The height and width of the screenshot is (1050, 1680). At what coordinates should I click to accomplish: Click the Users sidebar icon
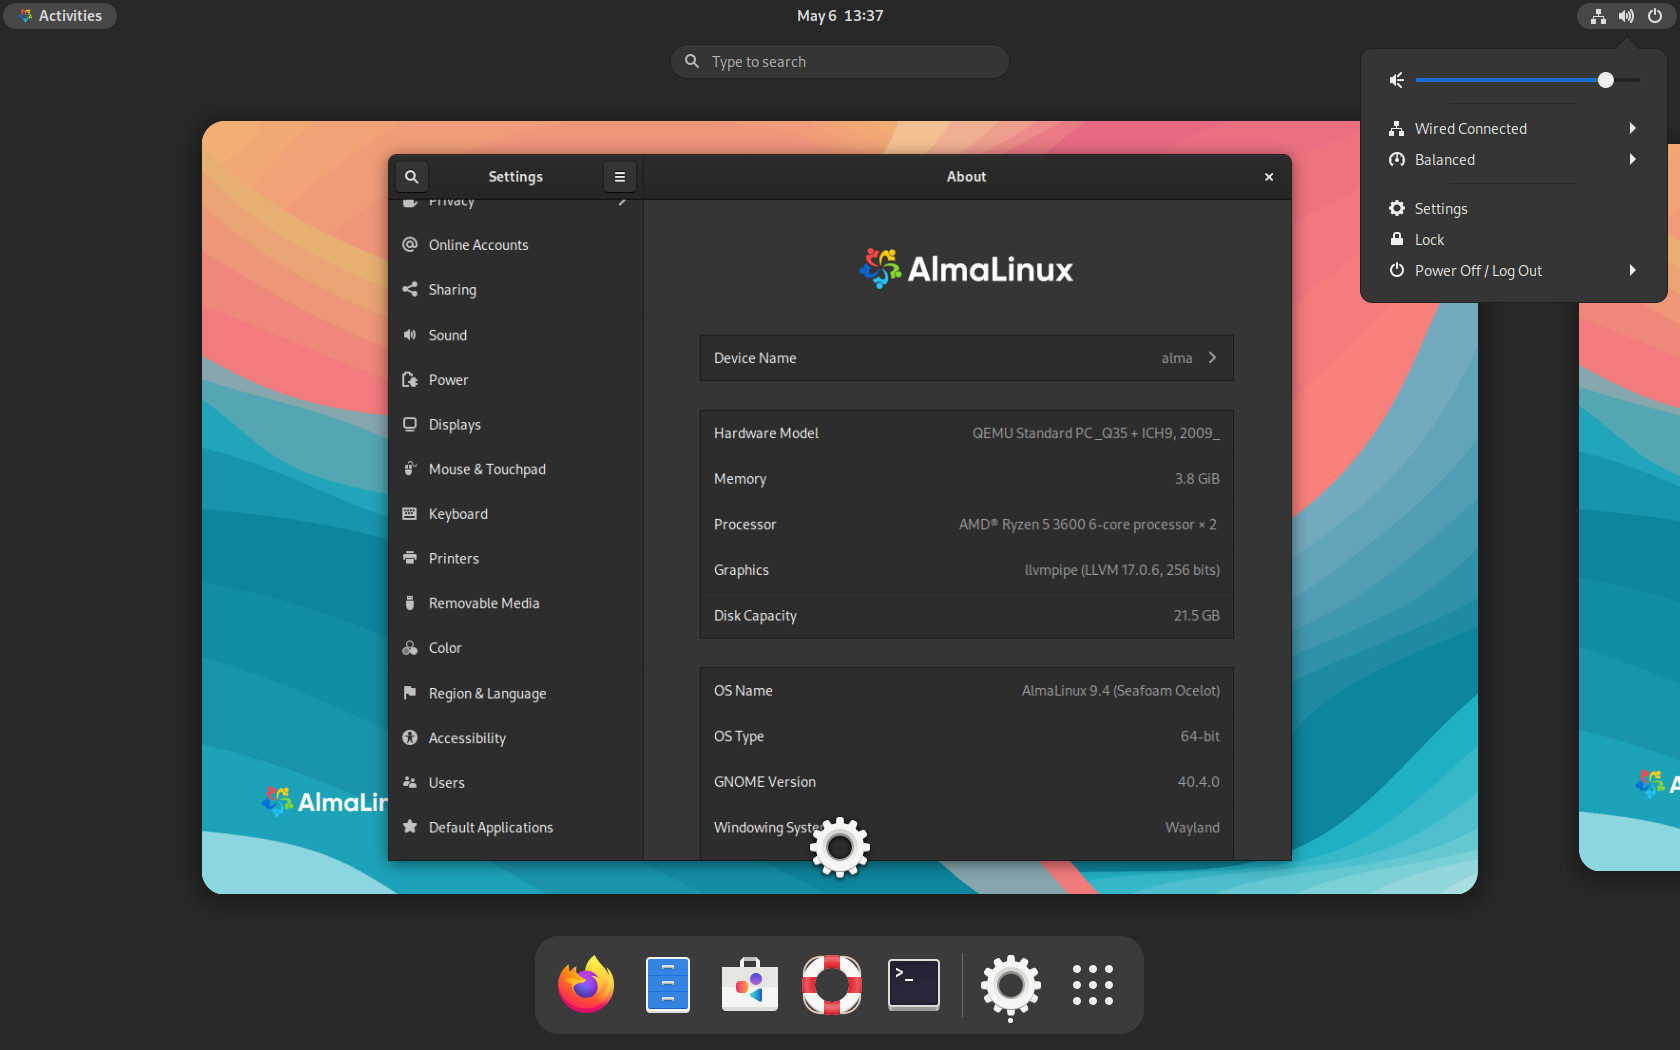pyautogui.click(x=410, y=782)
